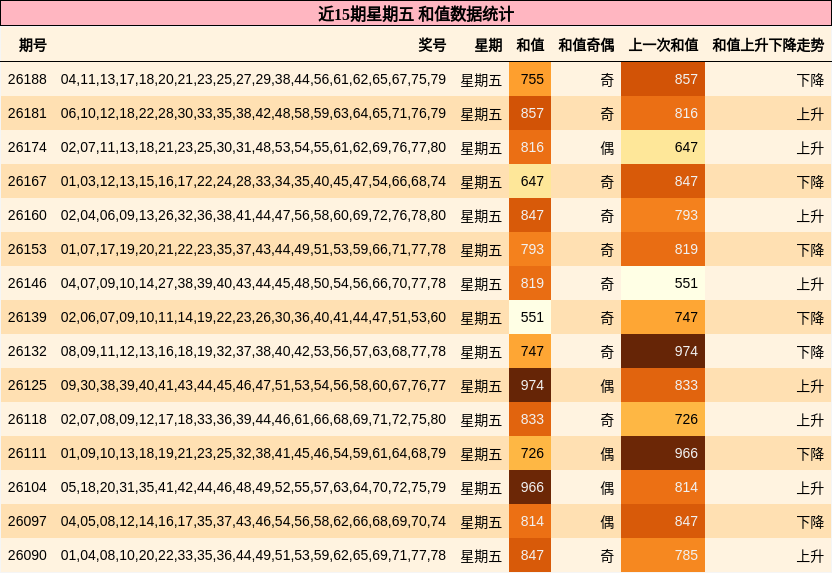
Task: Click the numbers list starting 02,04,06,09 in row 26160
Action: point(253,215)
